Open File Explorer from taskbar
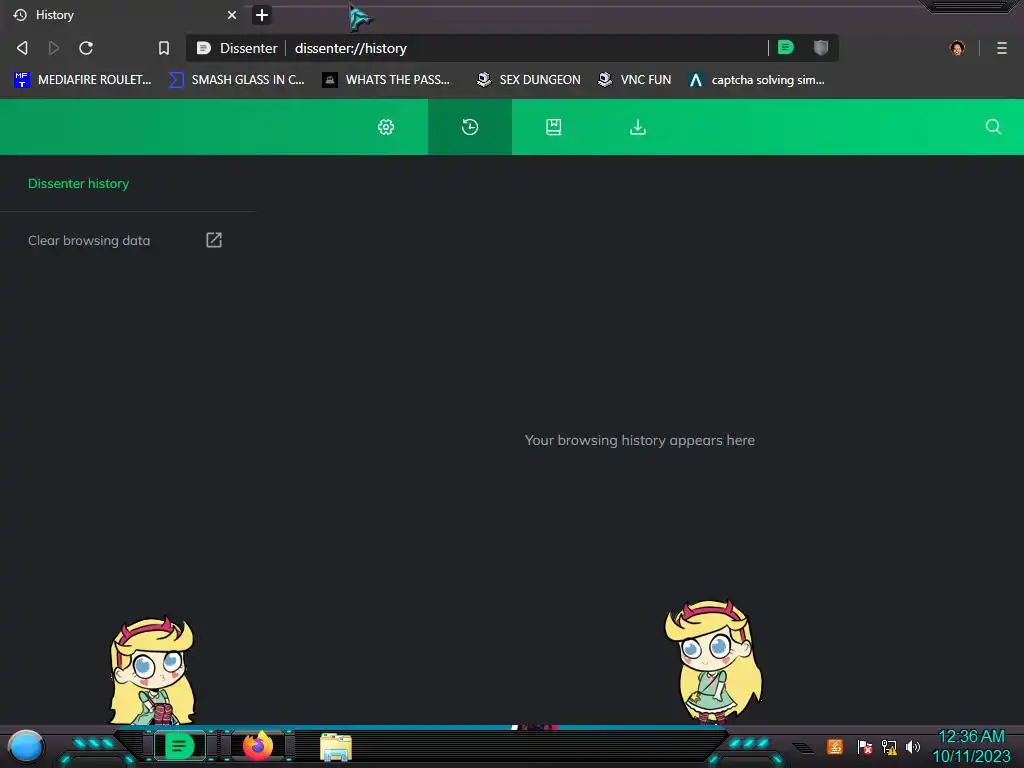This screenshot has width=1024, height=768. (336, 747)
